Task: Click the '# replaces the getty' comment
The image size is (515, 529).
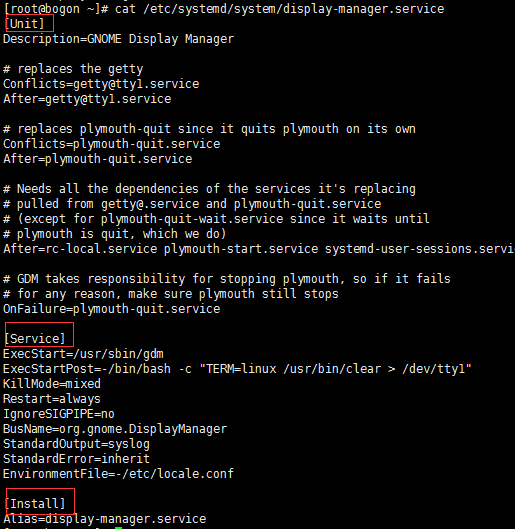Action: tap(73, 69)
